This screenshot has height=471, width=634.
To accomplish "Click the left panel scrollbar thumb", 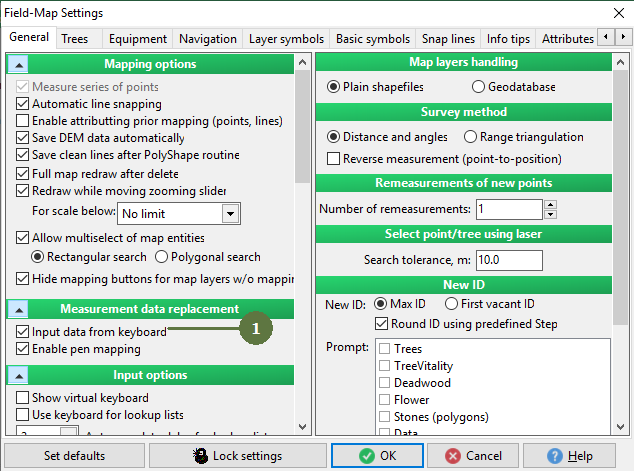I will tap(302, 126).
